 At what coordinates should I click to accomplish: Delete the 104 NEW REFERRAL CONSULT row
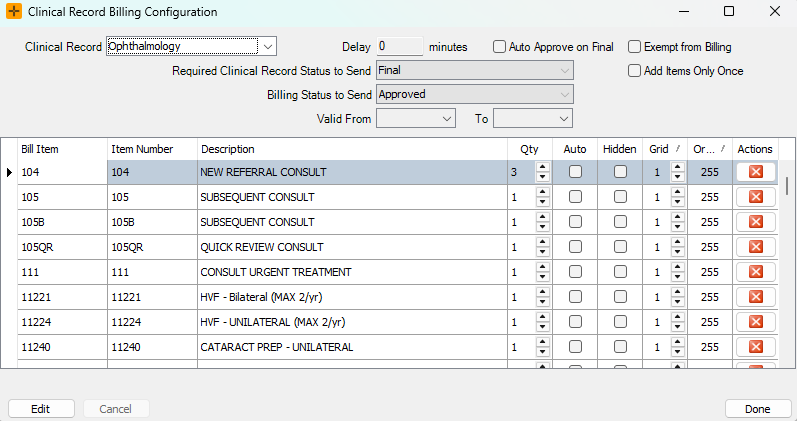[x=756, y=172]
